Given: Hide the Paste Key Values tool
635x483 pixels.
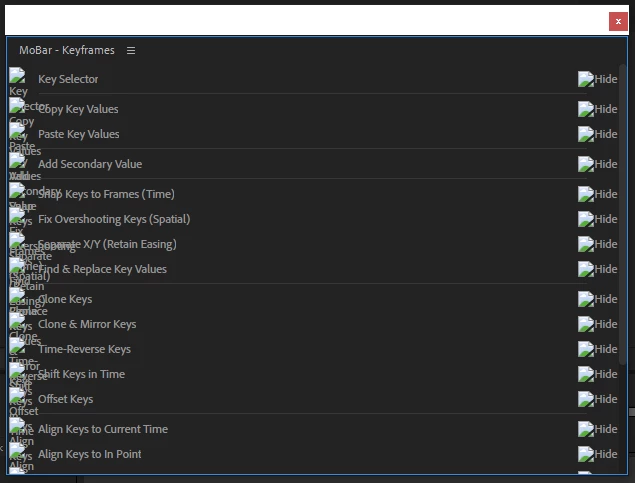Looking at the screenshot, I should pos(598,134).
